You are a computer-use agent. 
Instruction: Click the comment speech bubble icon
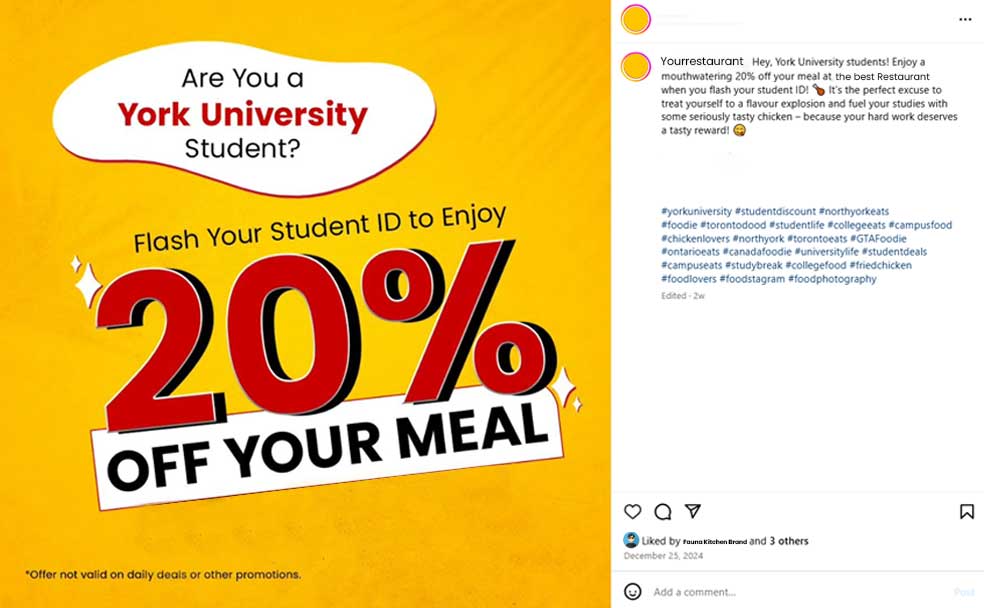pyautogui.click(x=662, y=512)
